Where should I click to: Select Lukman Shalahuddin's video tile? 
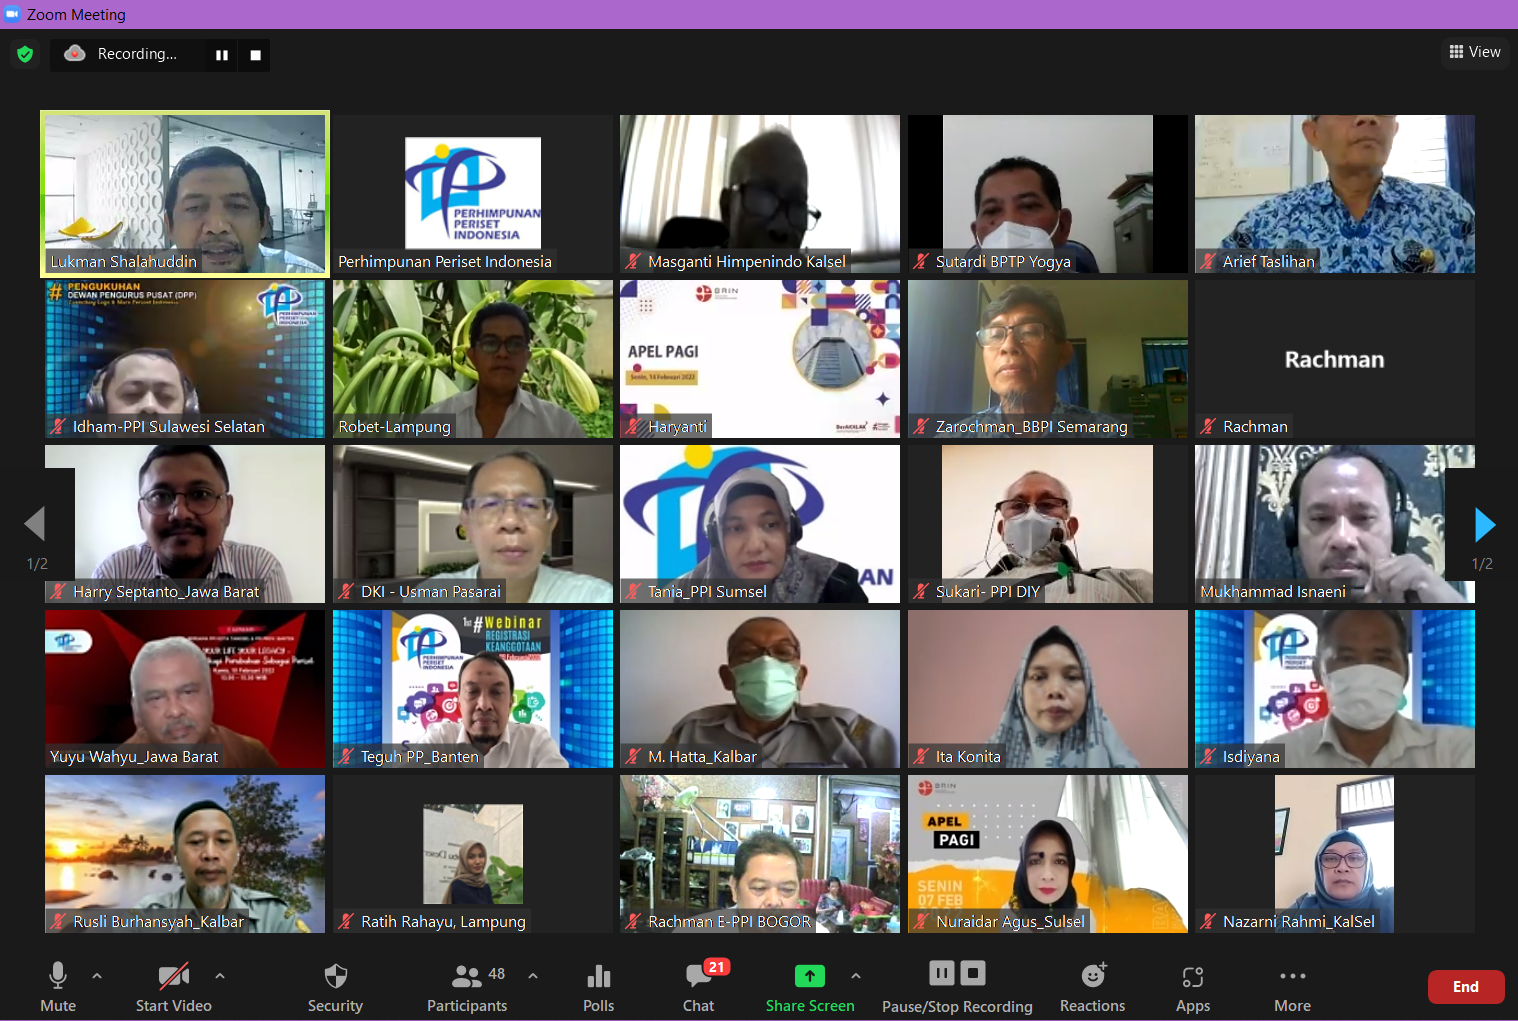tap(185, 194)
